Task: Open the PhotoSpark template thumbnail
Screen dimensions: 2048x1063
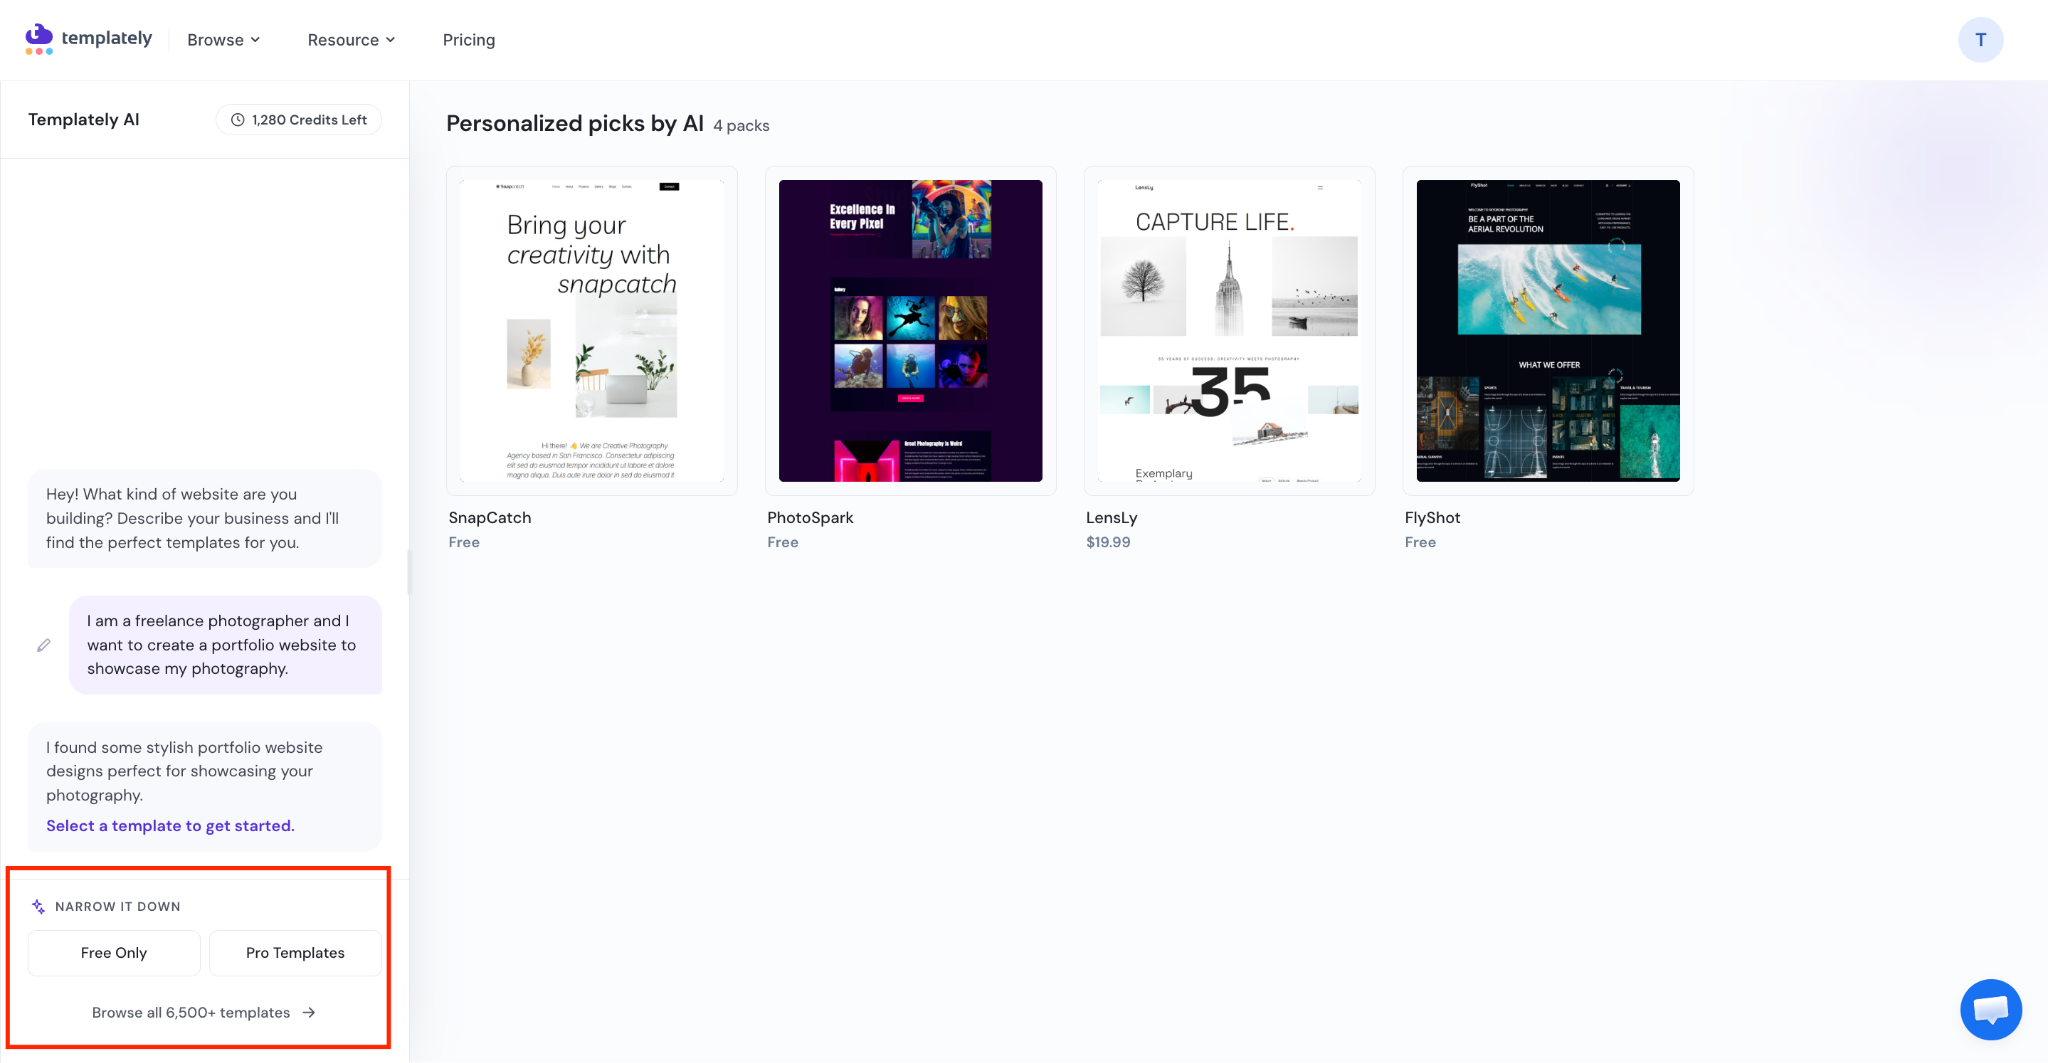Action: tap(911, 331)
